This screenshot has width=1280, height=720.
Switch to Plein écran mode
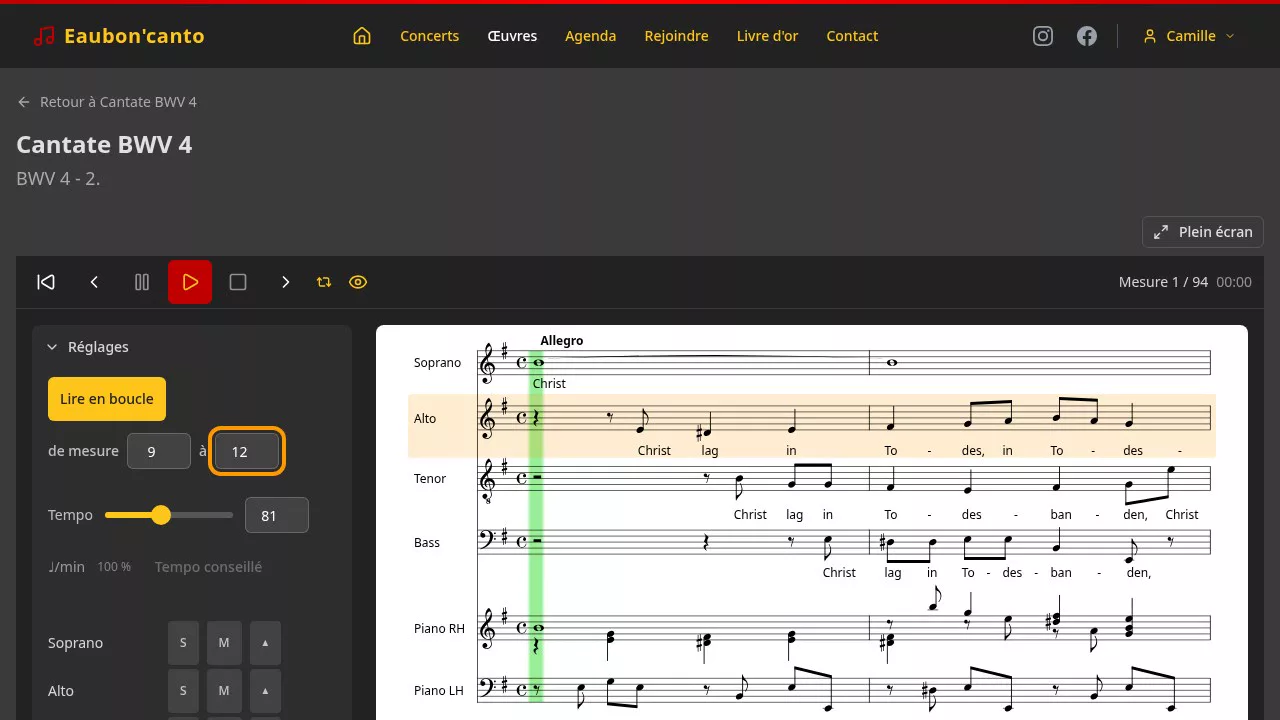coord(1203,232)
